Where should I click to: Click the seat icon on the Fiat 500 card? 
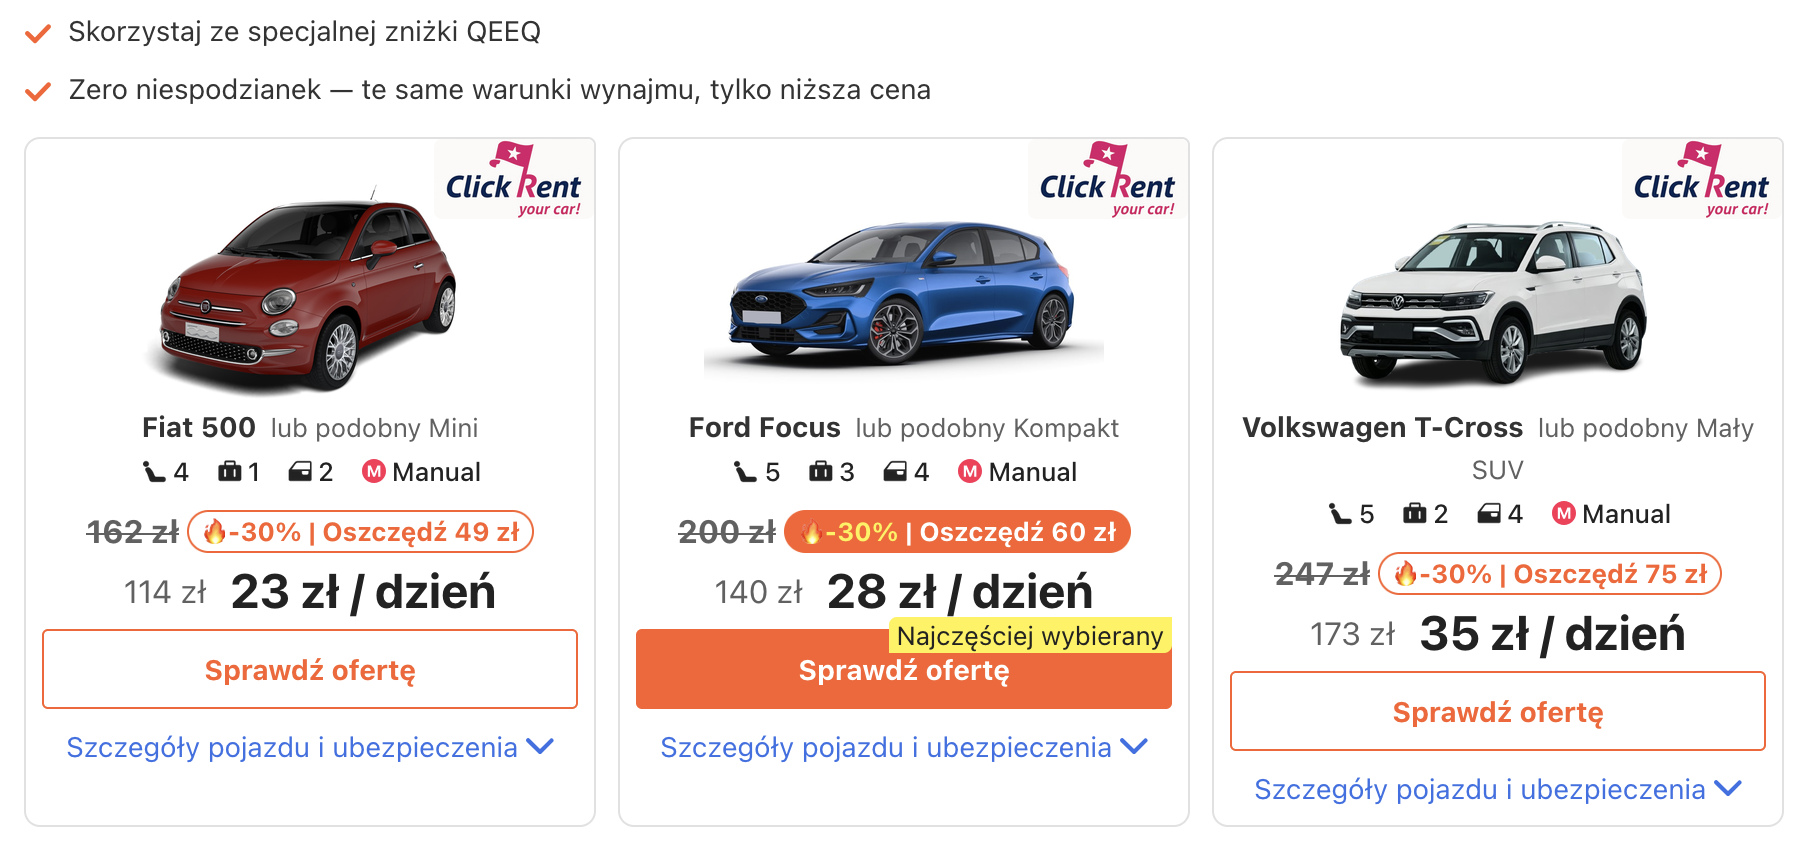pos(154,472)
